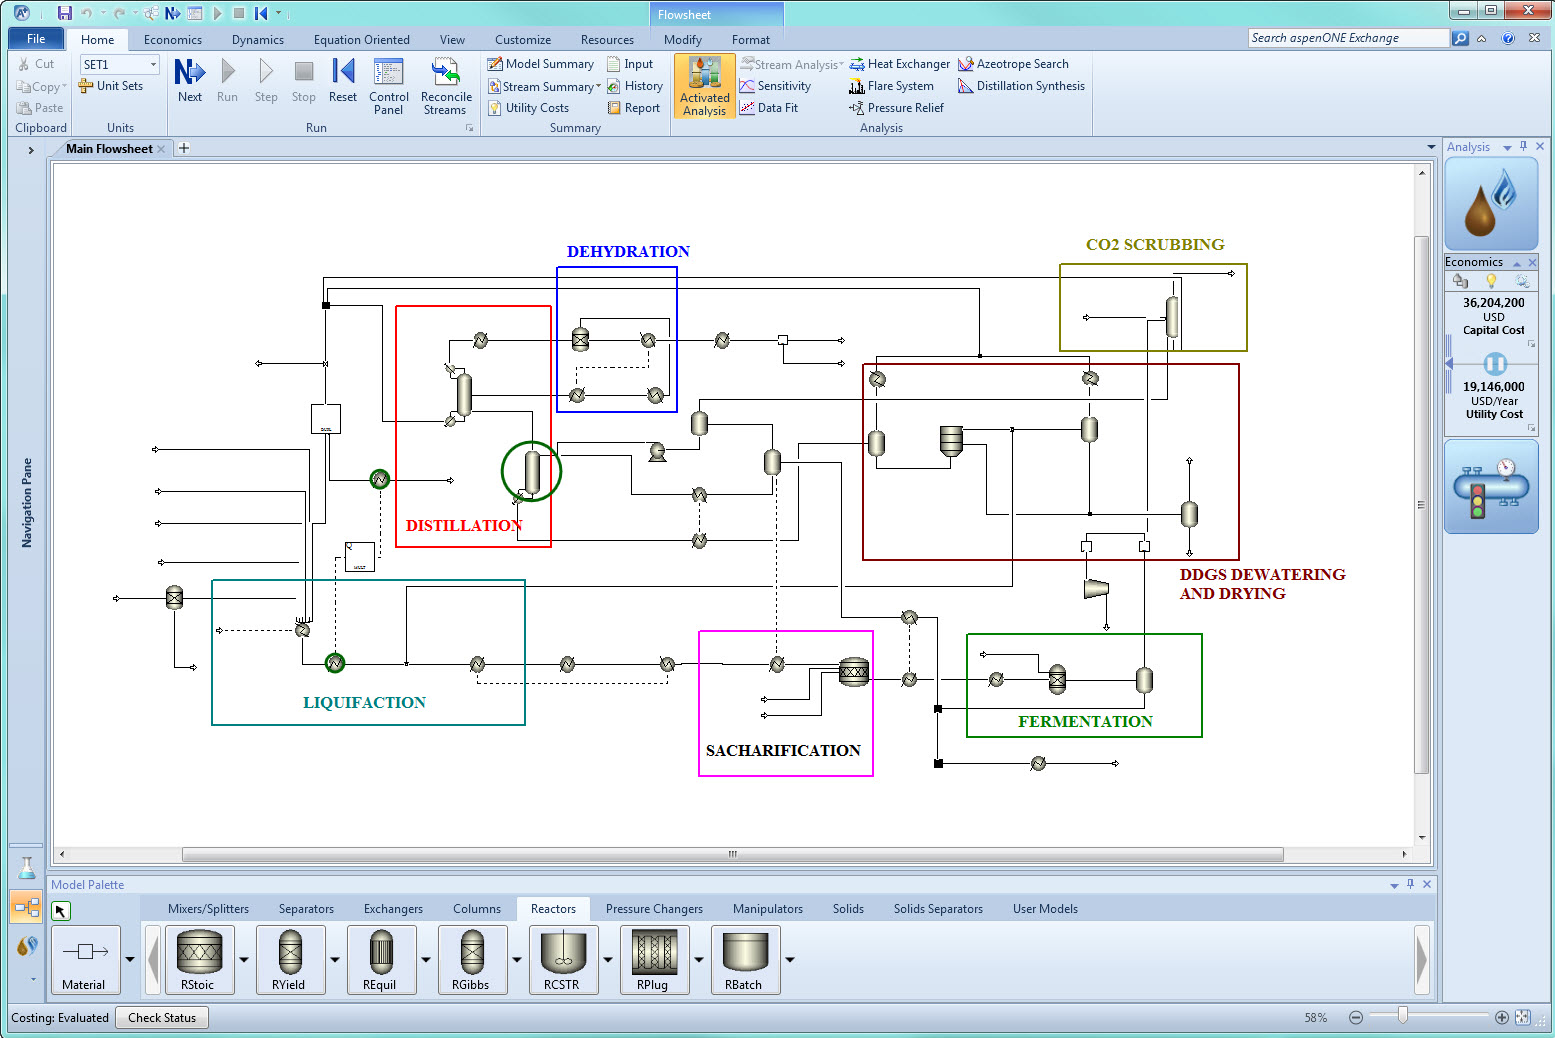Open the File menu
The width and height of the screenshot is (1555, 1038).
(x=36, y=39)
